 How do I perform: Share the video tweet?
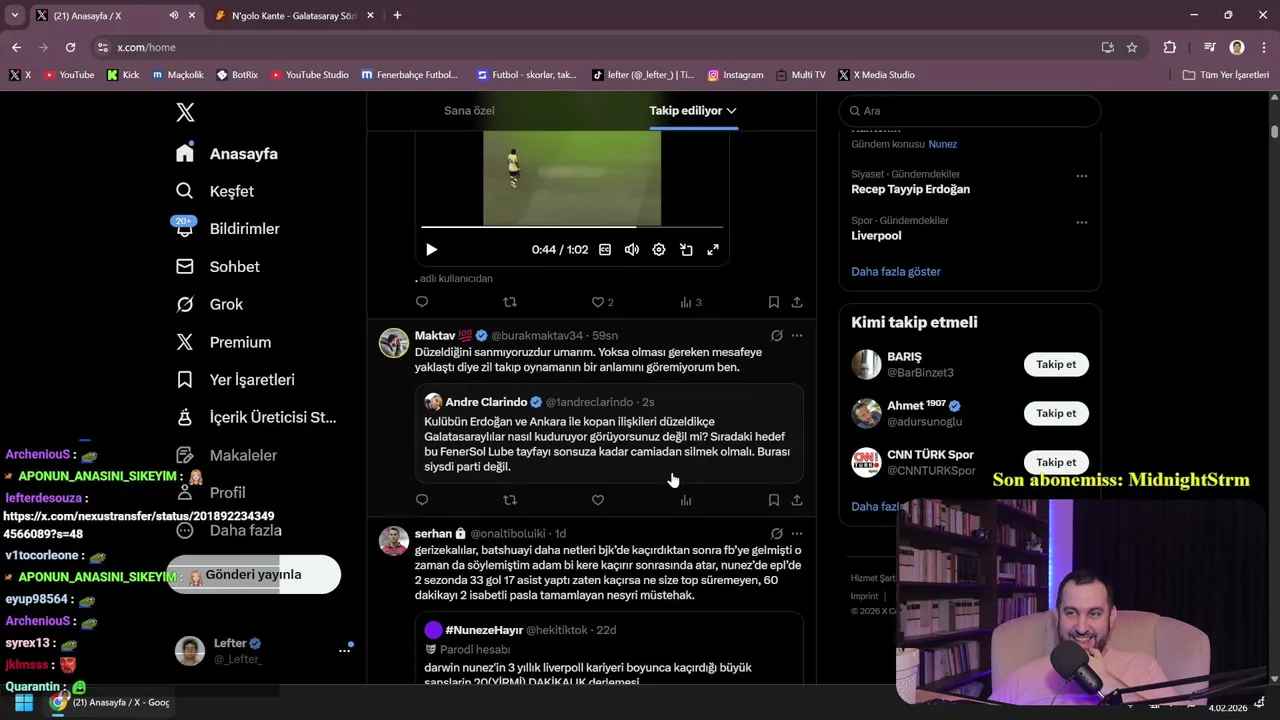797,302
